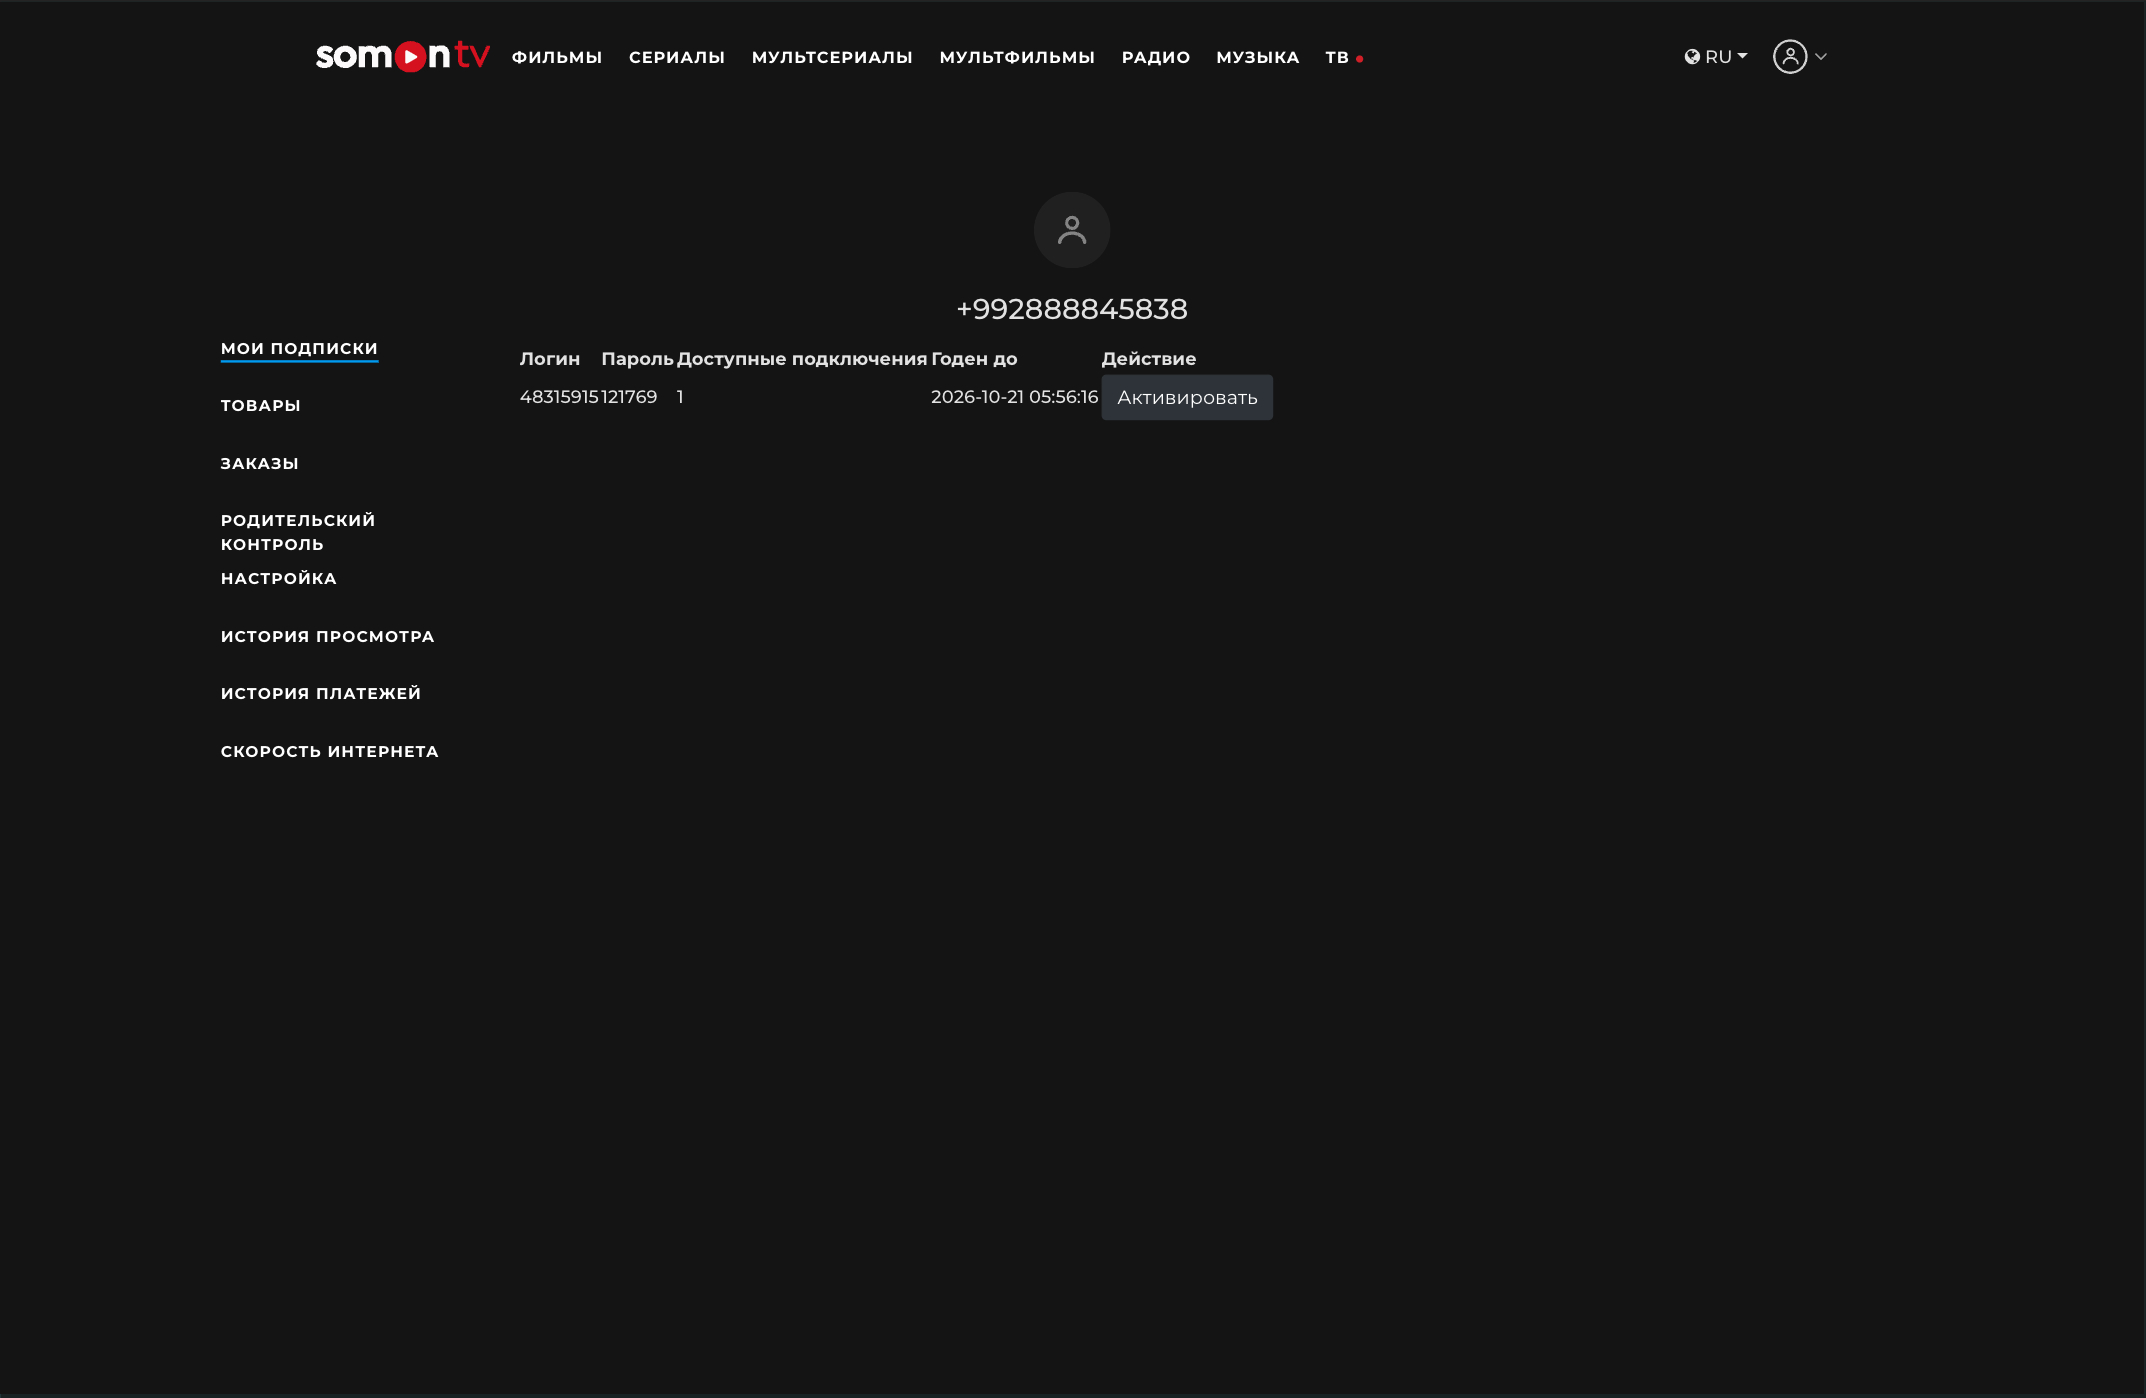
Task: Open Настройка in sidebar
Action: [279, 579]
